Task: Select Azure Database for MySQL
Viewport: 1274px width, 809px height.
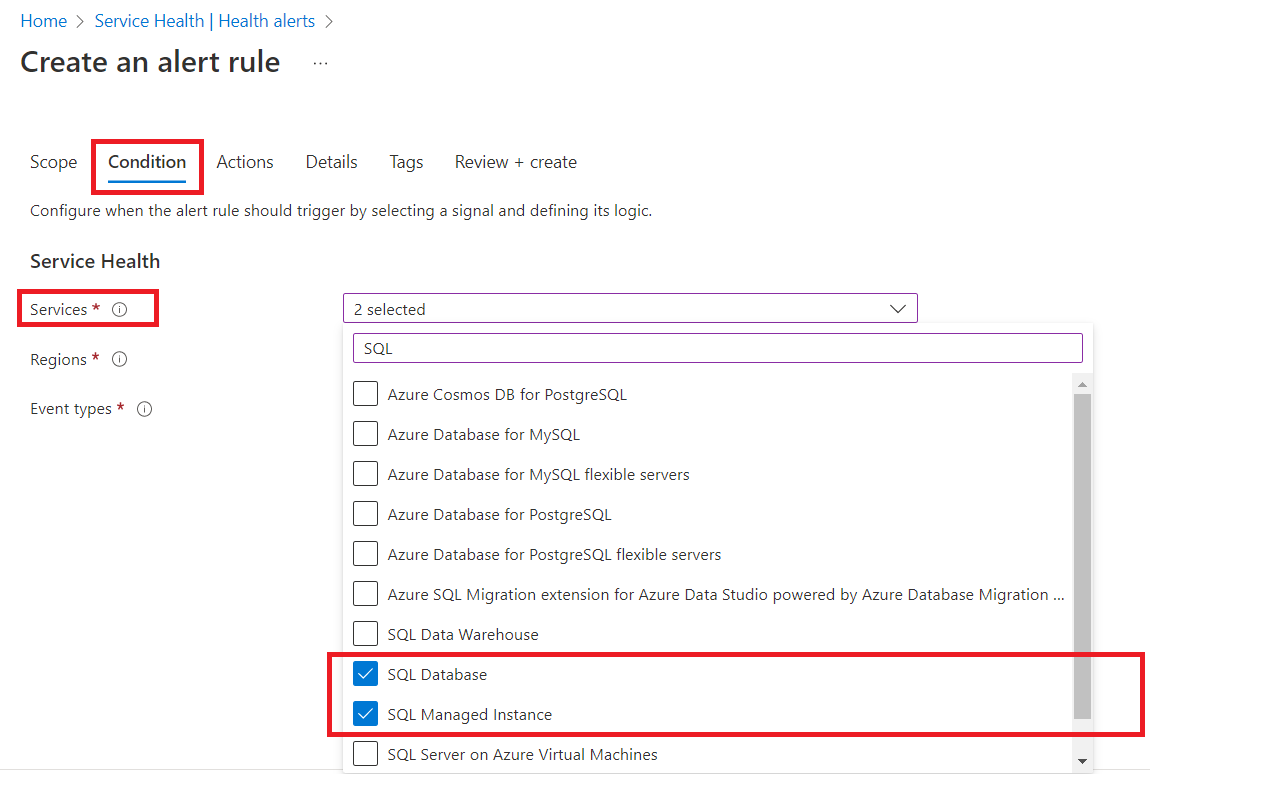Action: [365, 433]
